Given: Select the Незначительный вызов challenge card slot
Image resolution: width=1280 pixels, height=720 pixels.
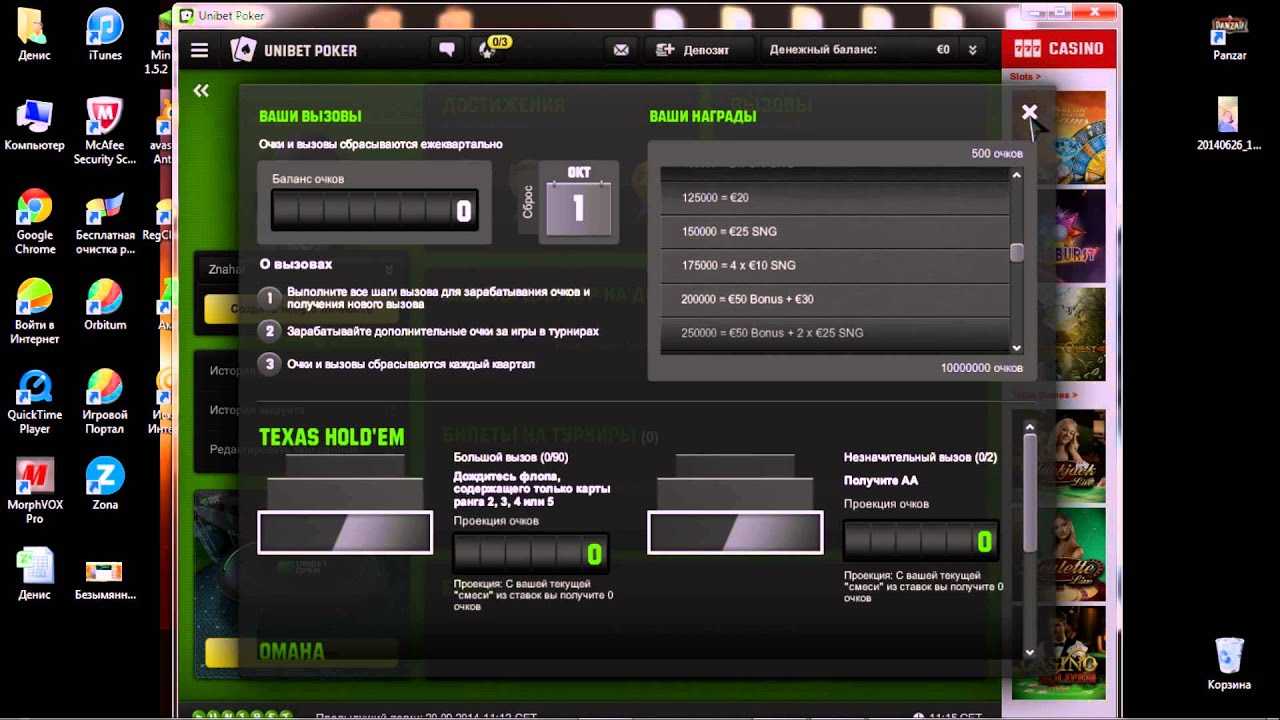Looking at the screenshot, I should tap(735, 532).
